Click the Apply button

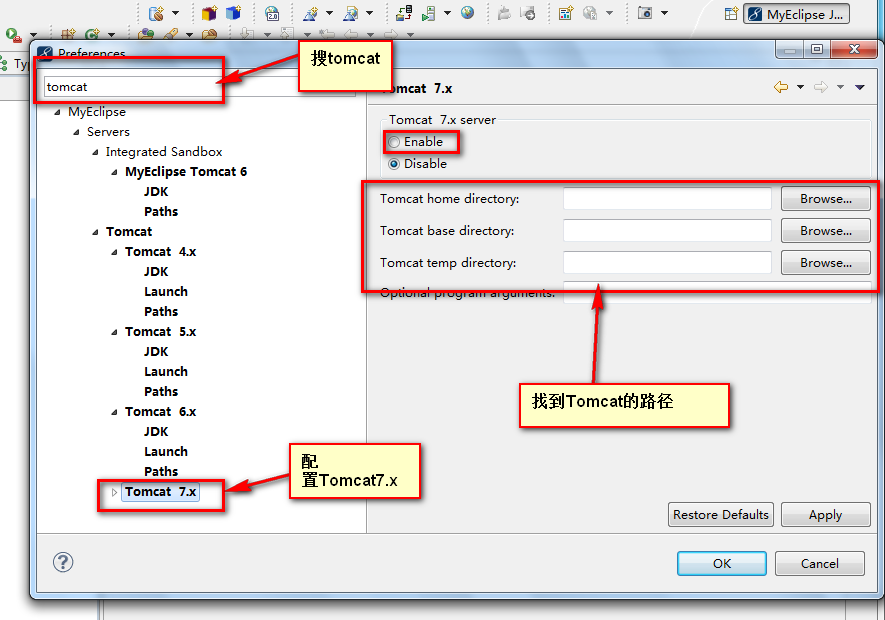[x=826, y=515]
